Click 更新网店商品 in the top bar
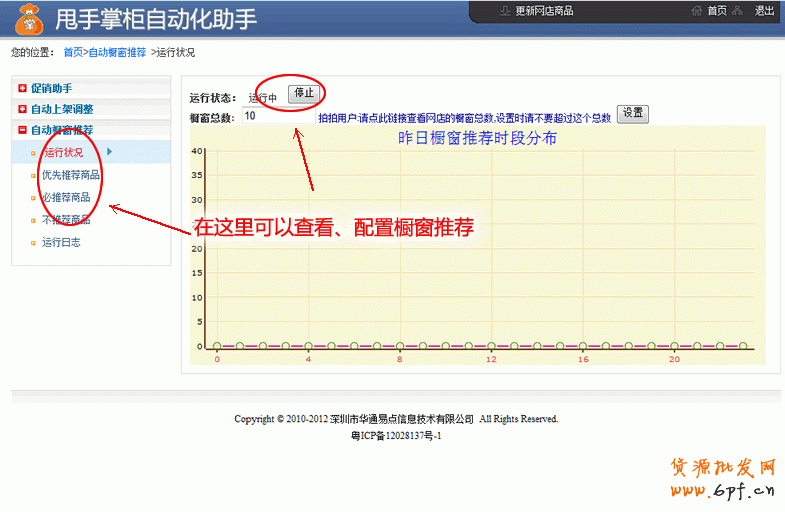The width and height of the screenshot is (785, 512). point(544,11)
